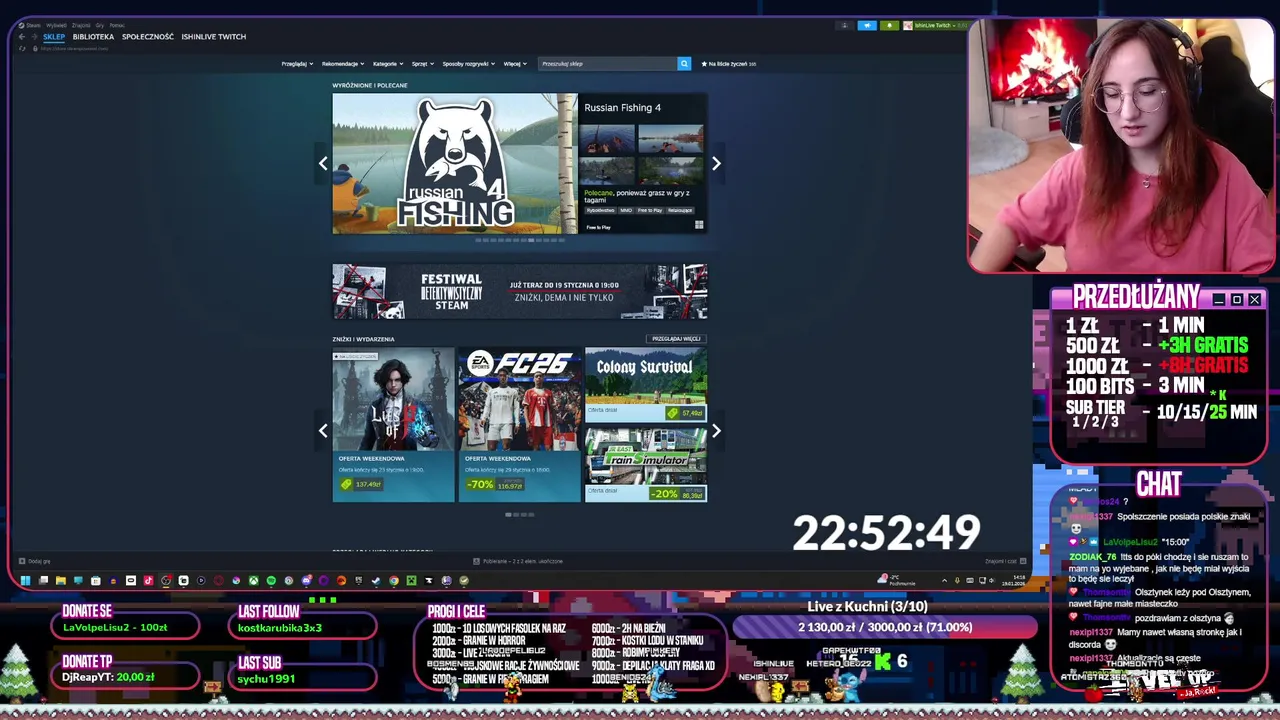1280x720 pixels.
Task: Open the Znajomi menu
Action: click(x=81, y=25)
